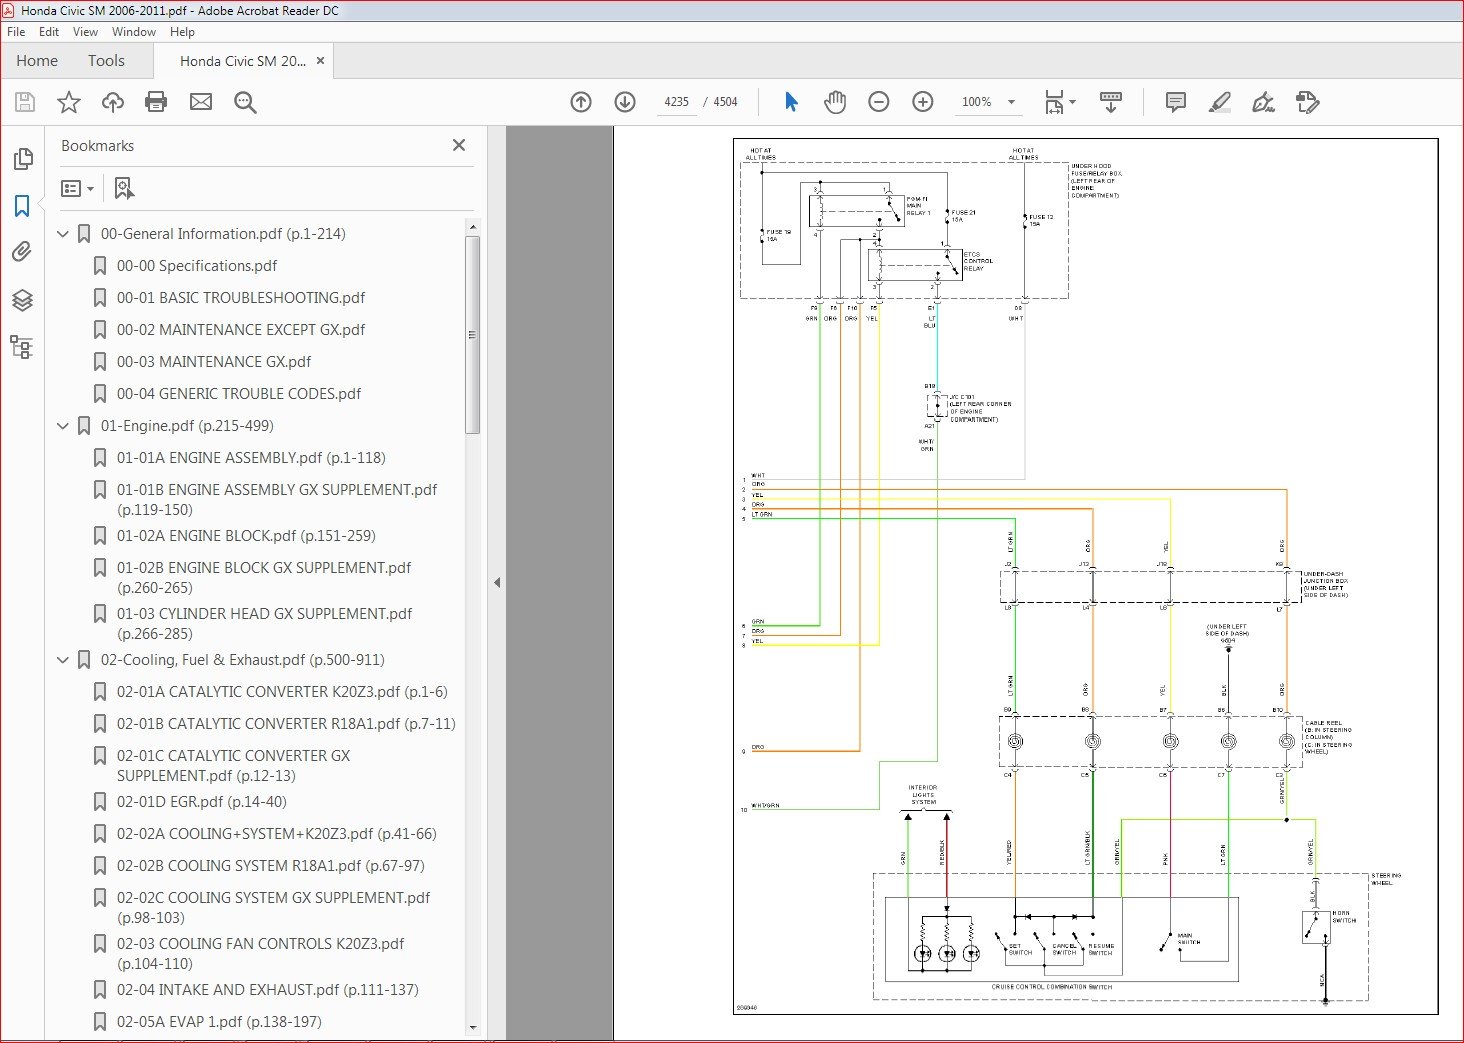
Task: Open bookmark 02-03 COOLING FAN CONTROLS K20Z3.pdf
Action: pos(261,954)
